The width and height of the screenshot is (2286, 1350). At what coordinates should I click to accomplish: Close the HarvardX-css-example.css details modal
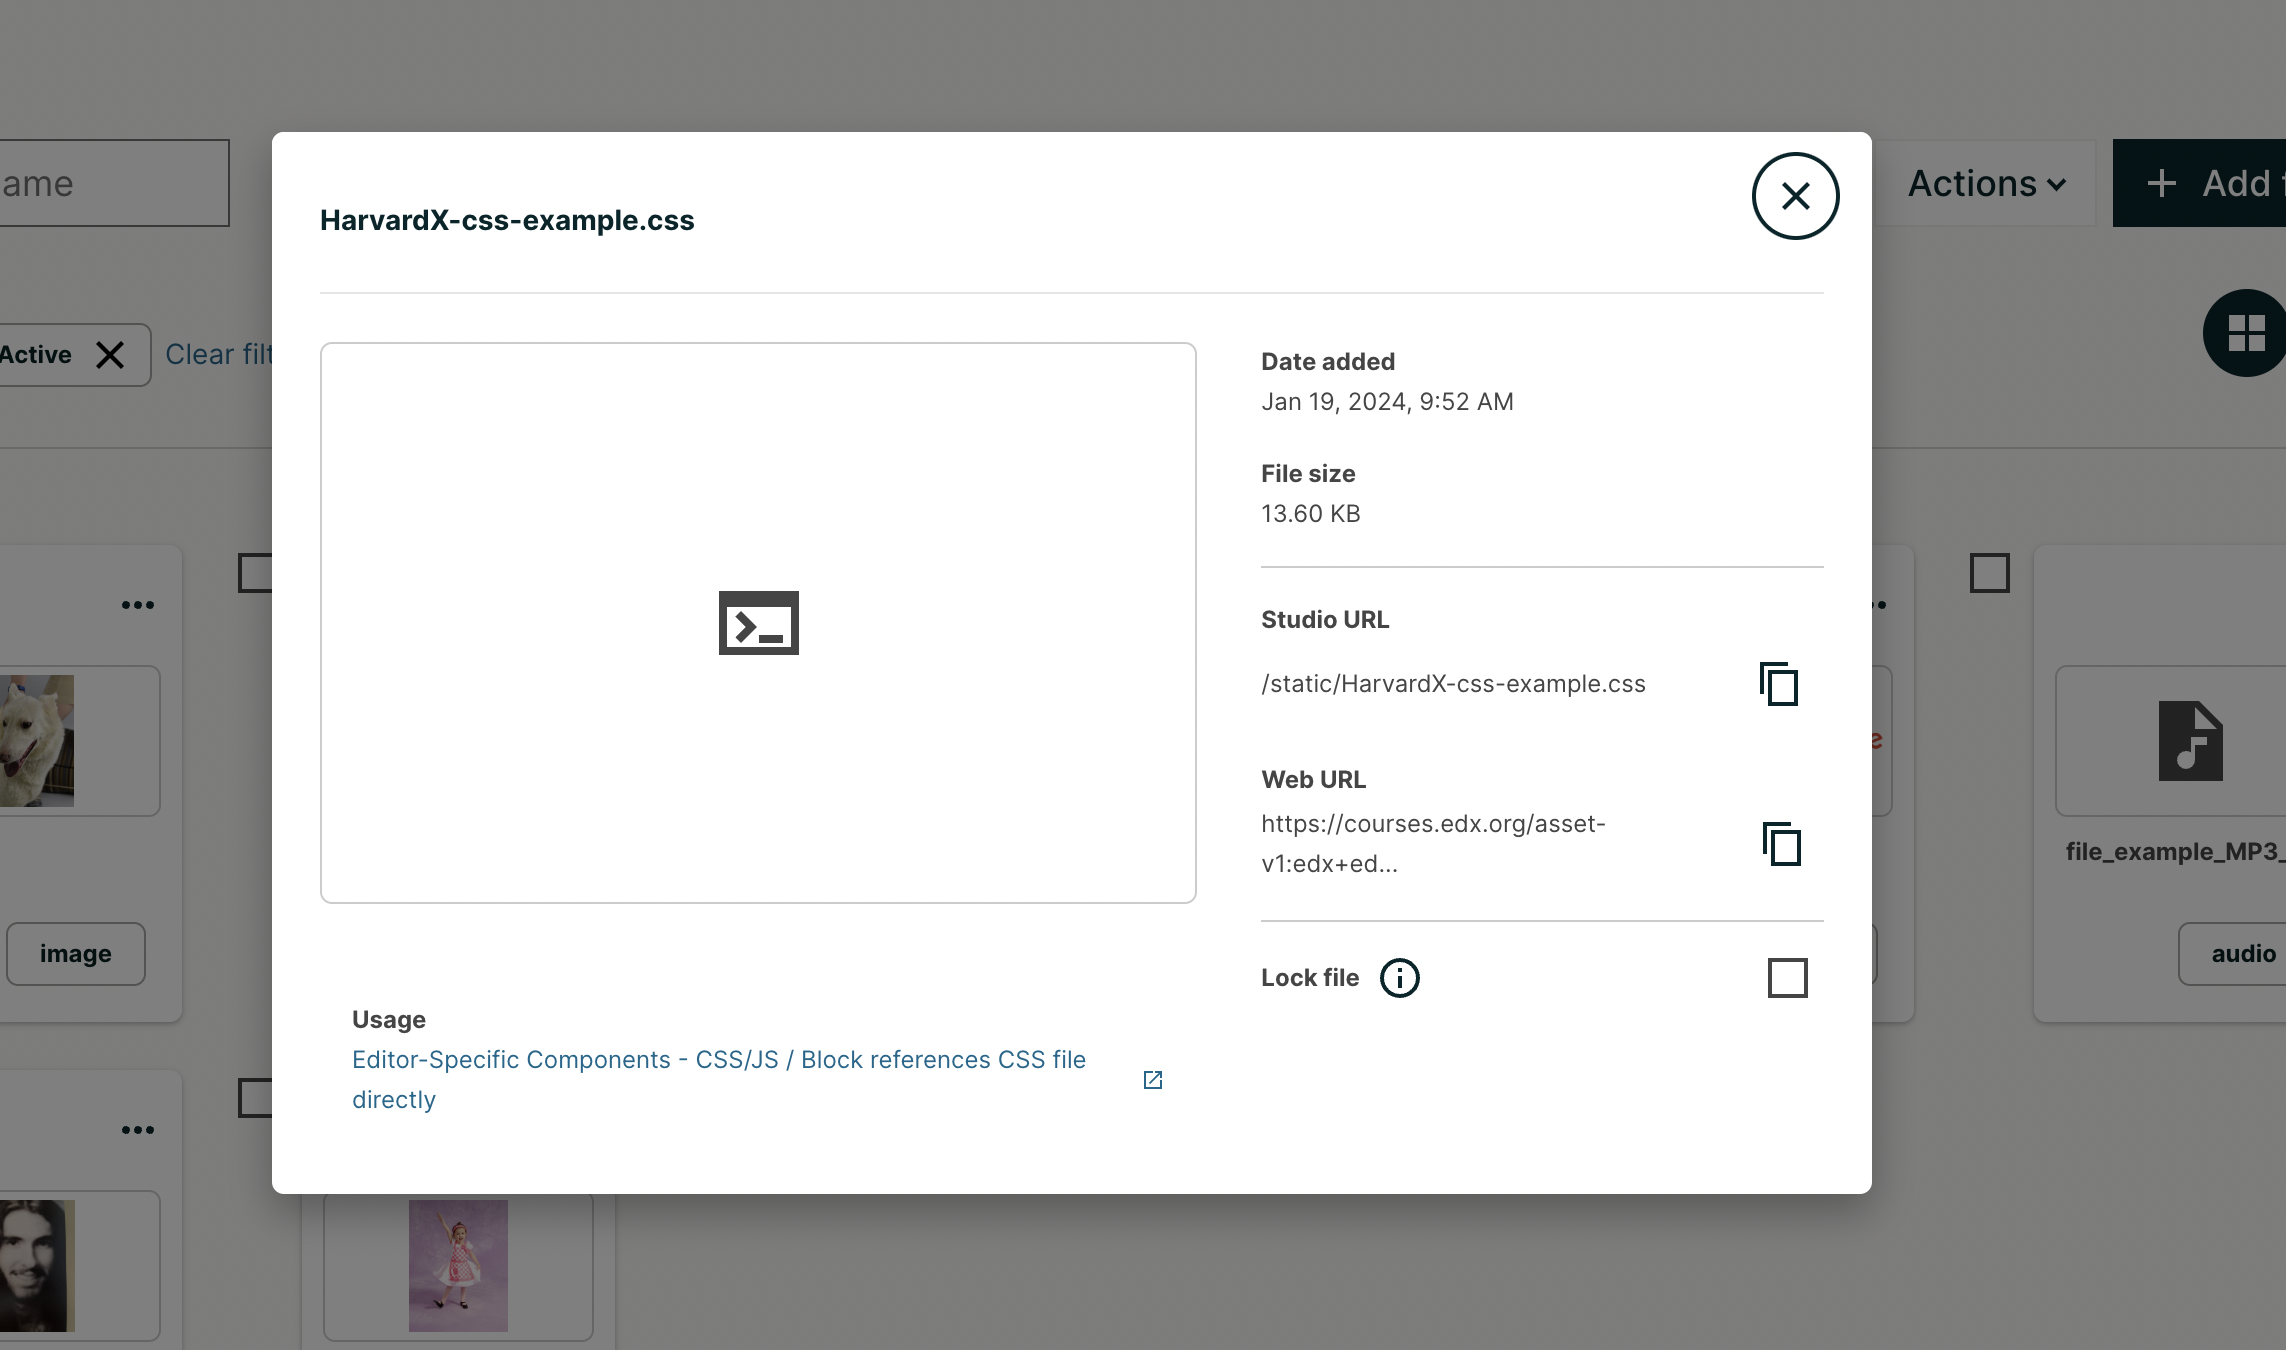pos(1795,196)
